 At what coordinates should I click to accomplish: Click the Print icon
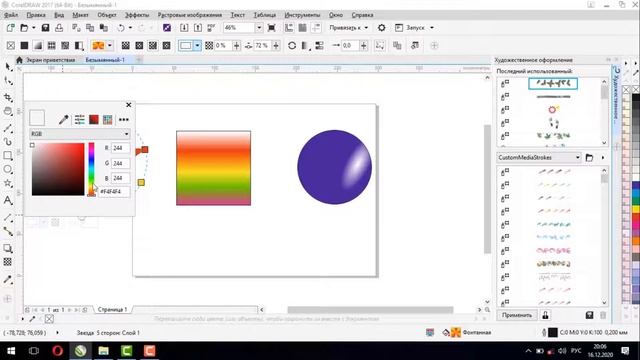pos(59,28)
